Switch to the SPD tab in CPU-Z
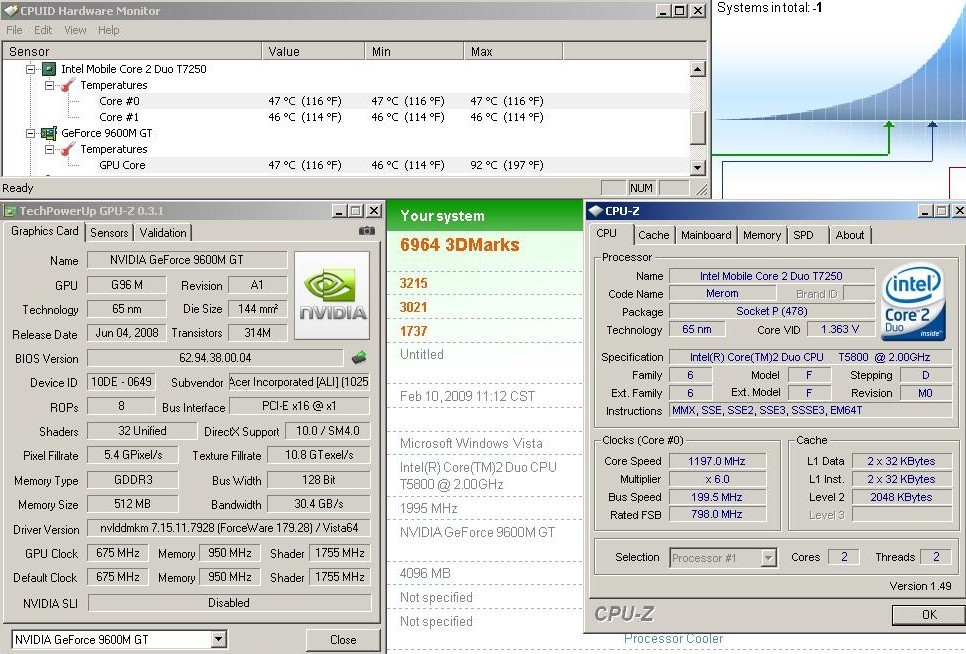Viewport: 966px width, 654px height. point(803,235)
